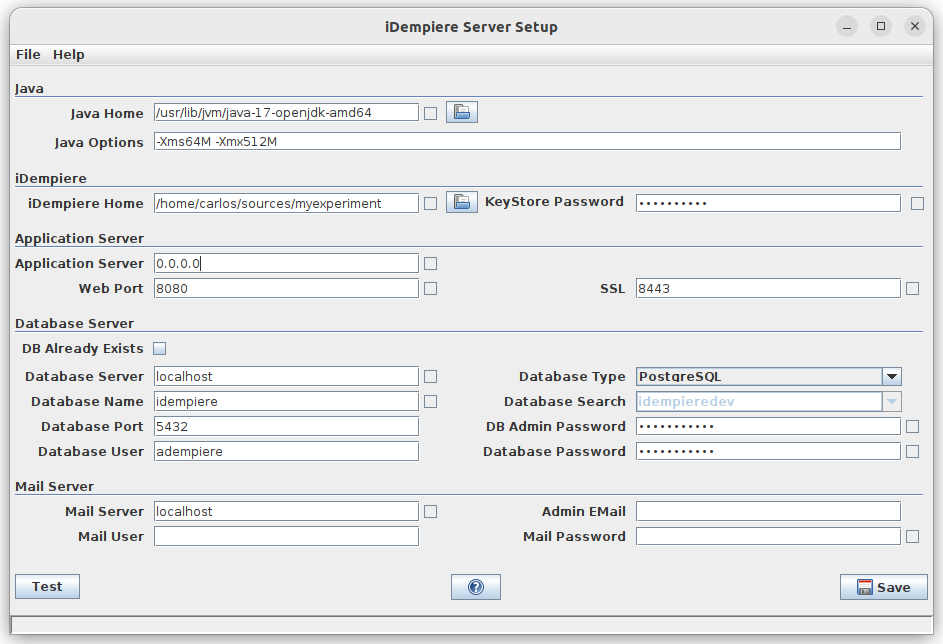Focus the Admin EMail input field
Viewport: 943px width, 644px height.
point(768,512)
